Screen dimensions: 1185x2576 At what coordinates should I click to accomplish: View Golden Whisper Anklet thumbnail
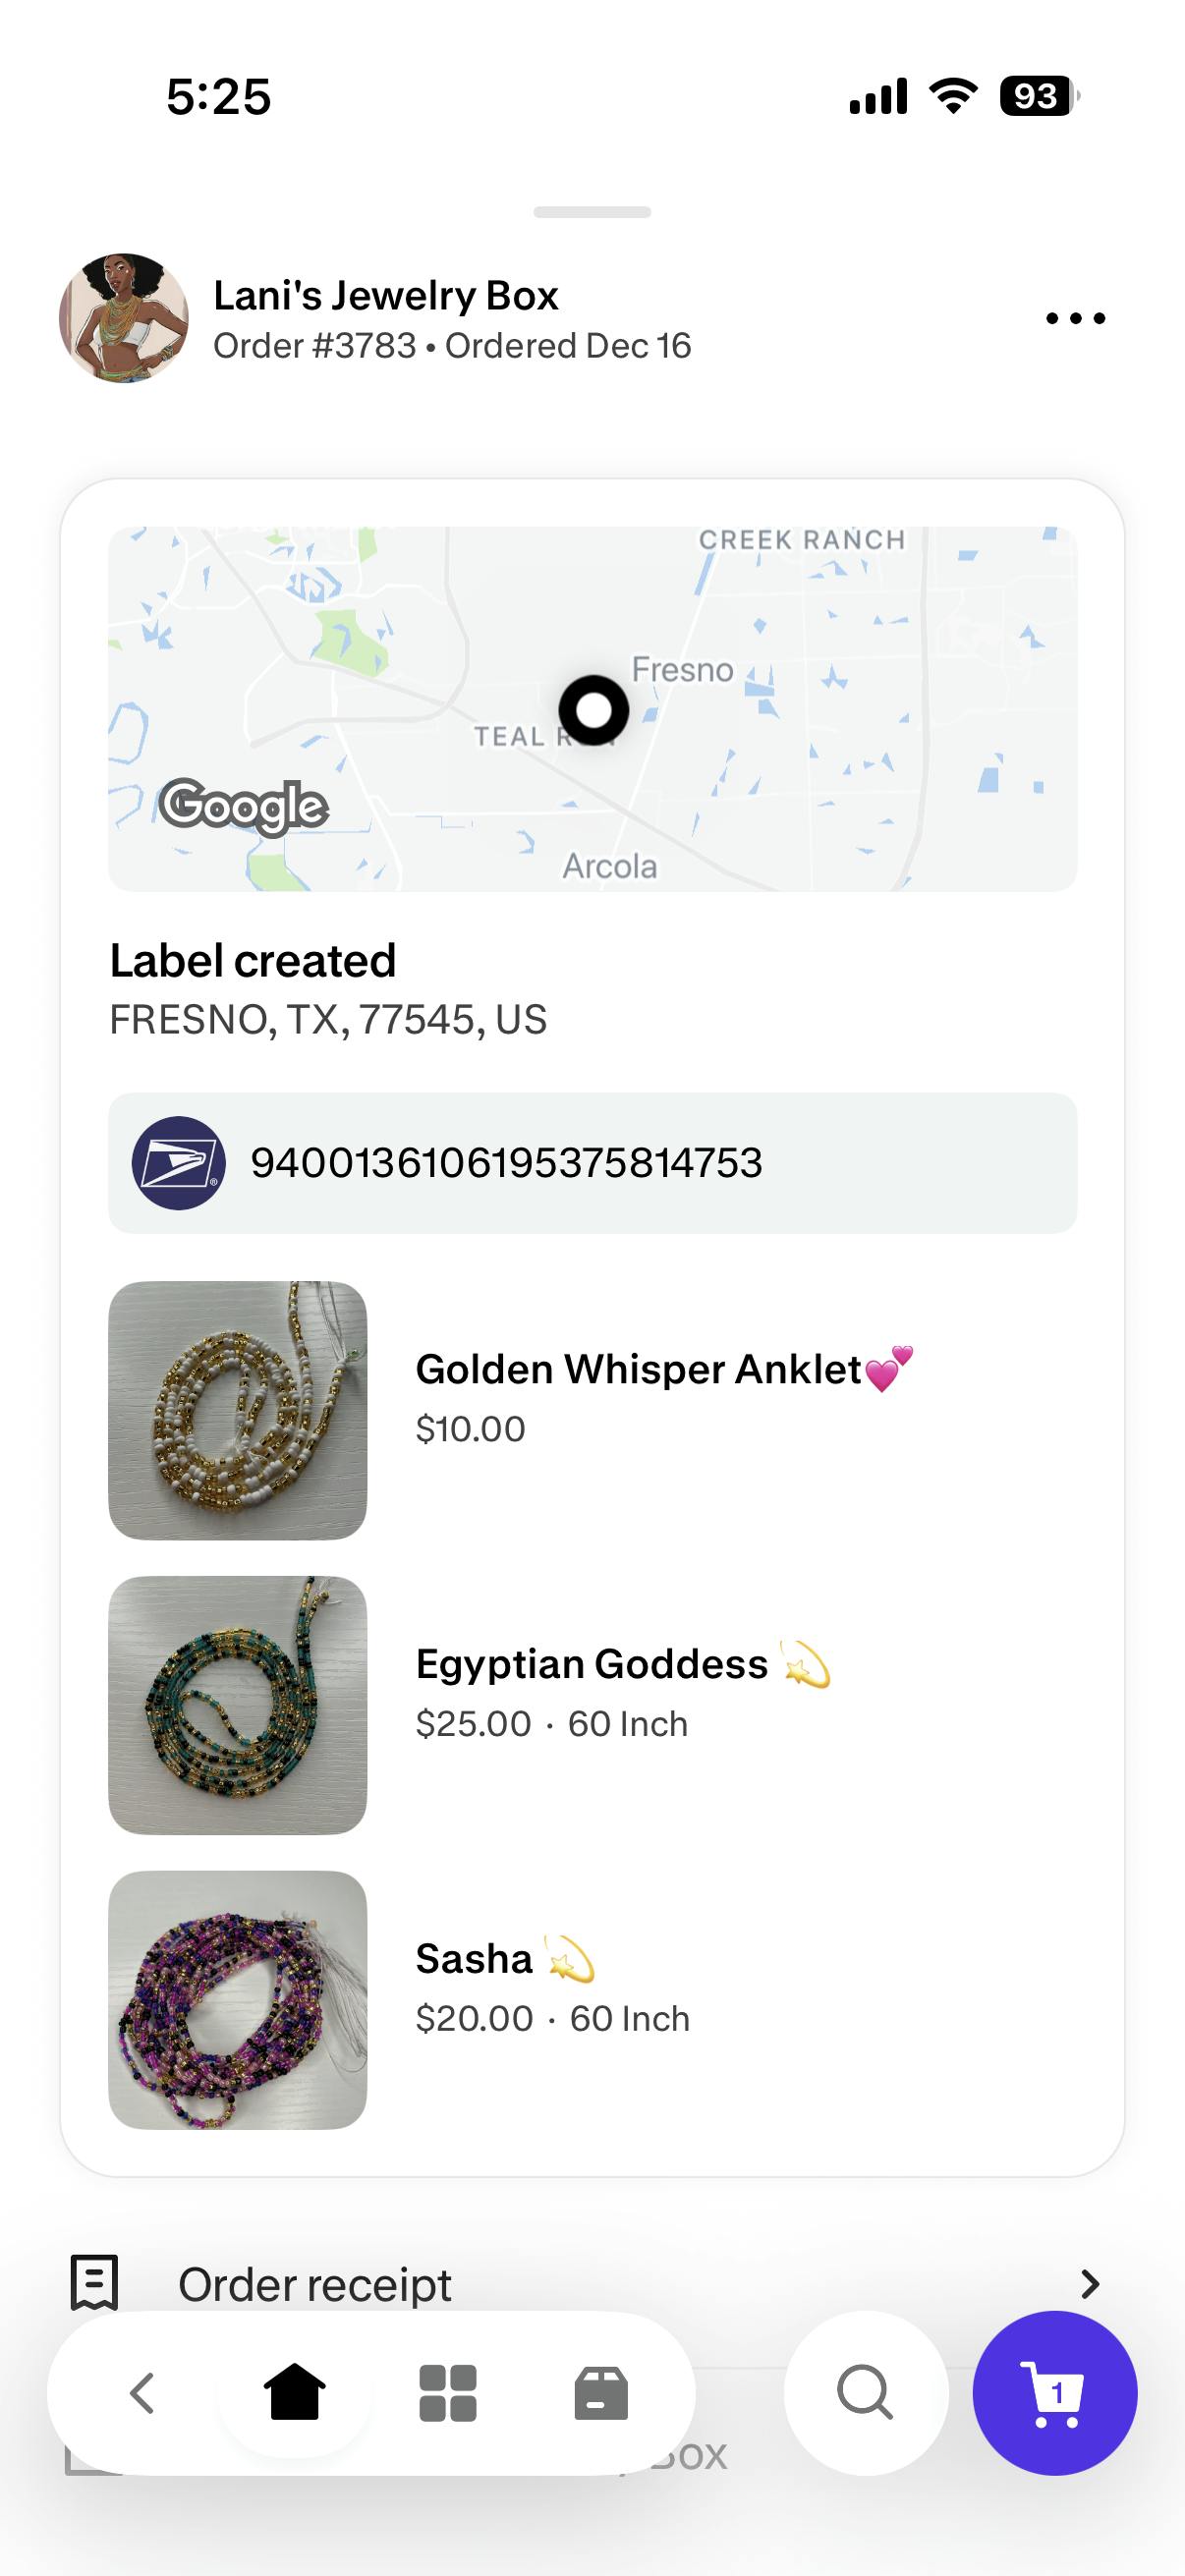238,1410
